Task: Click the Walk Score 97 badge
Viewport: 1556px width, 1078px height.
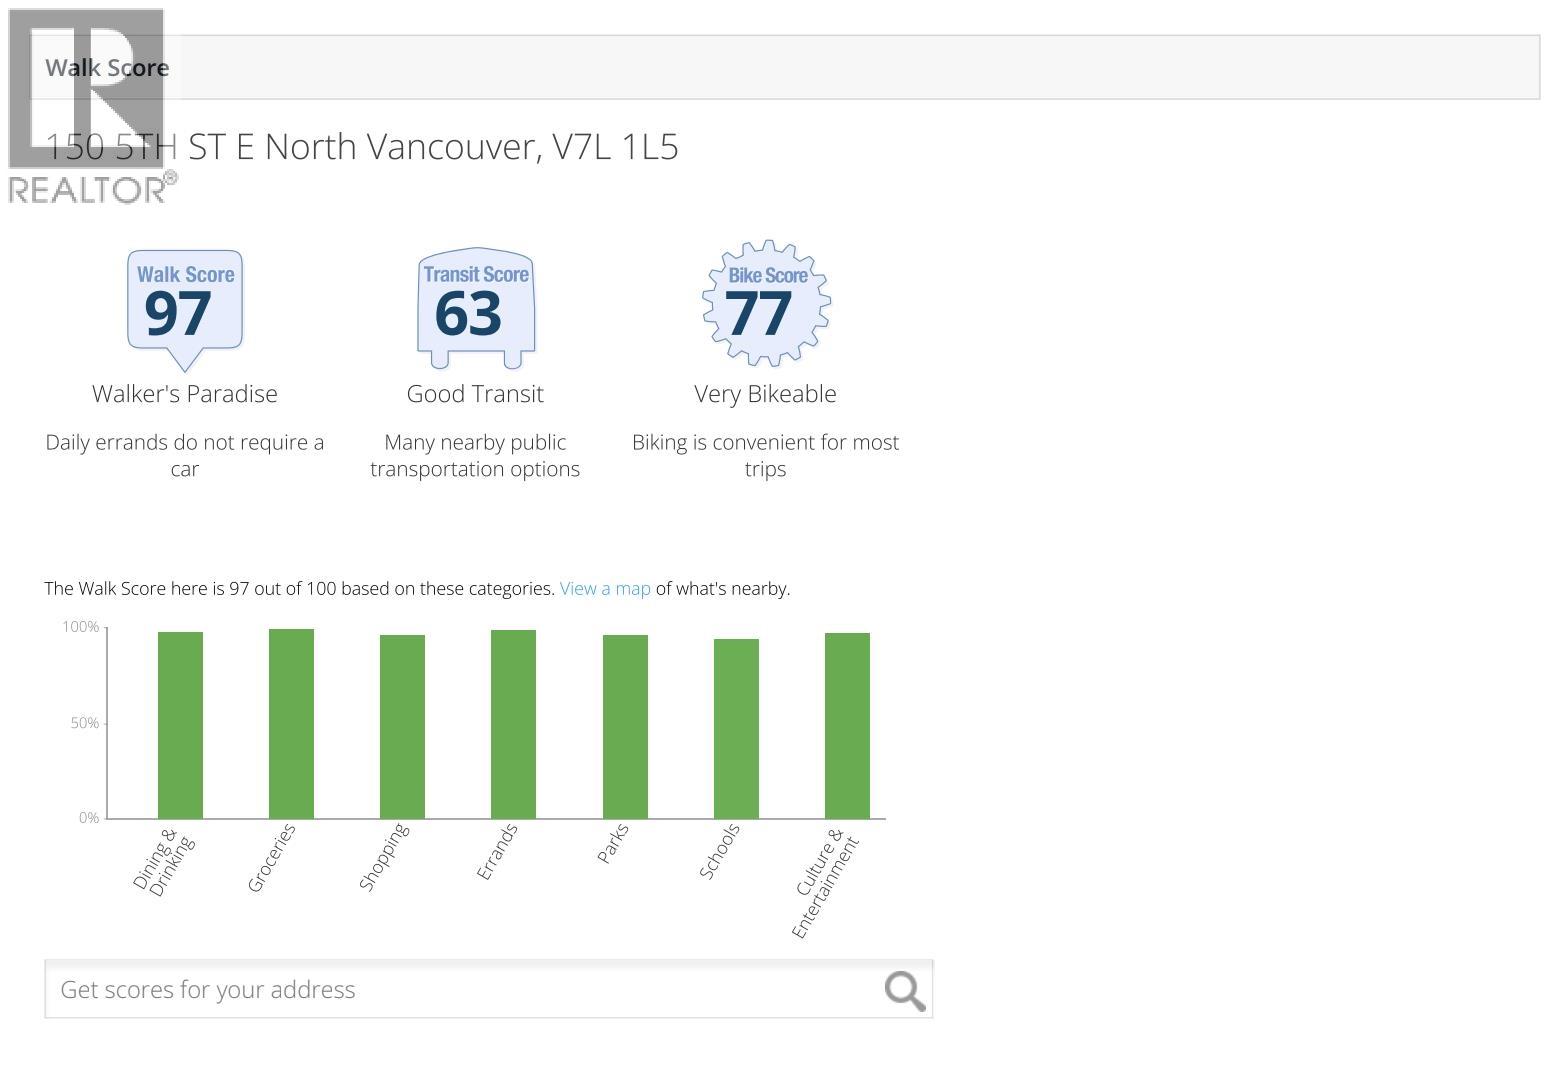Action: pos(185,305)
